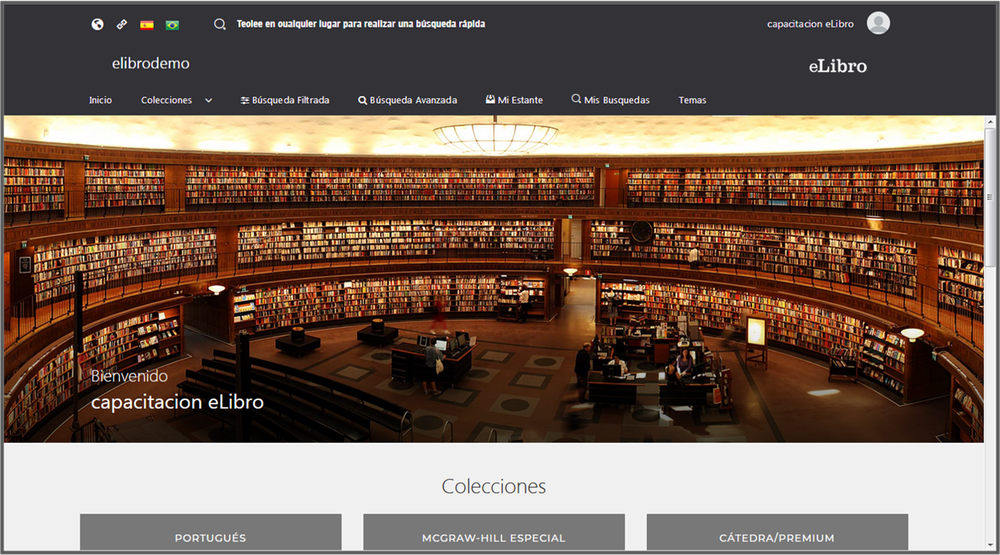
Task: Select the Portugués collection button
Action: (210, 536)
